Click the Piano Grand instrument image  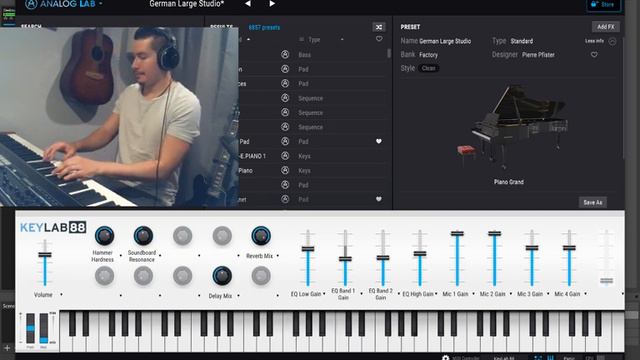pyautogui.click(x=513, y=127)
